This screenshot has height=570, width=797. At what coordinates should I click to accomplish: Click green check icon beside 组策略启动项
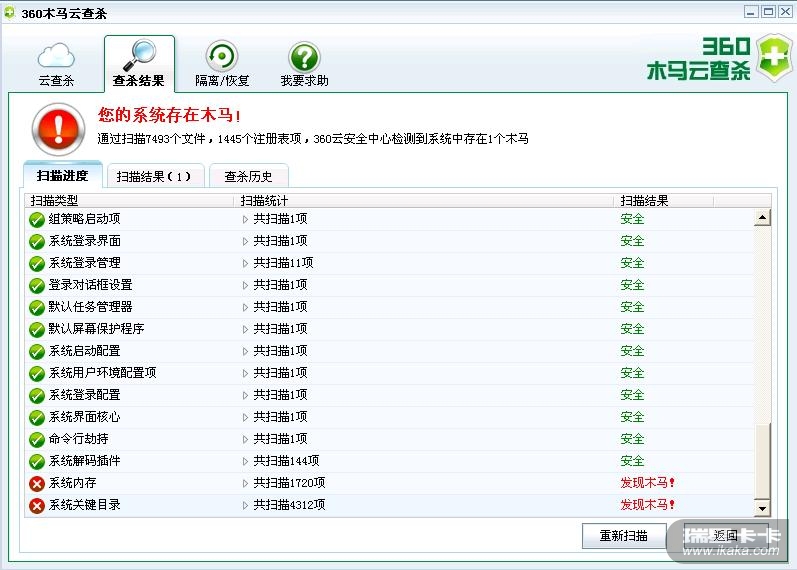point(37,220)
